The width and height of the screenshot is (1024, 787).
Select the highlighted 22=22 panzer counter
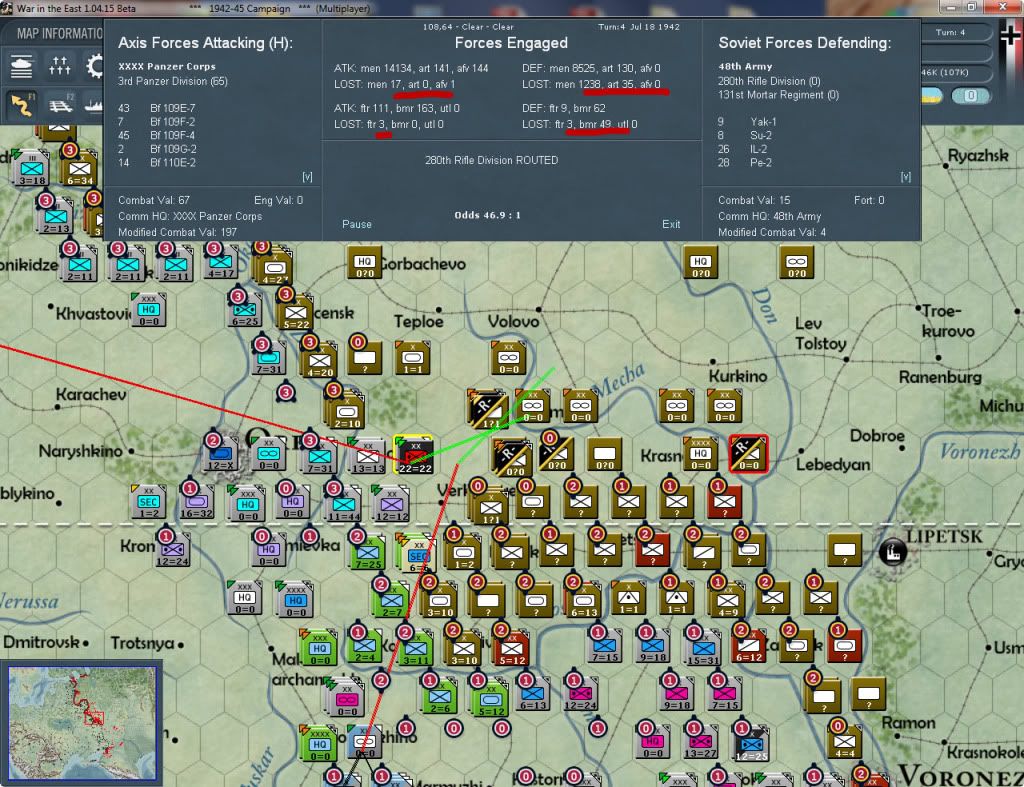[x=414, y=455]
